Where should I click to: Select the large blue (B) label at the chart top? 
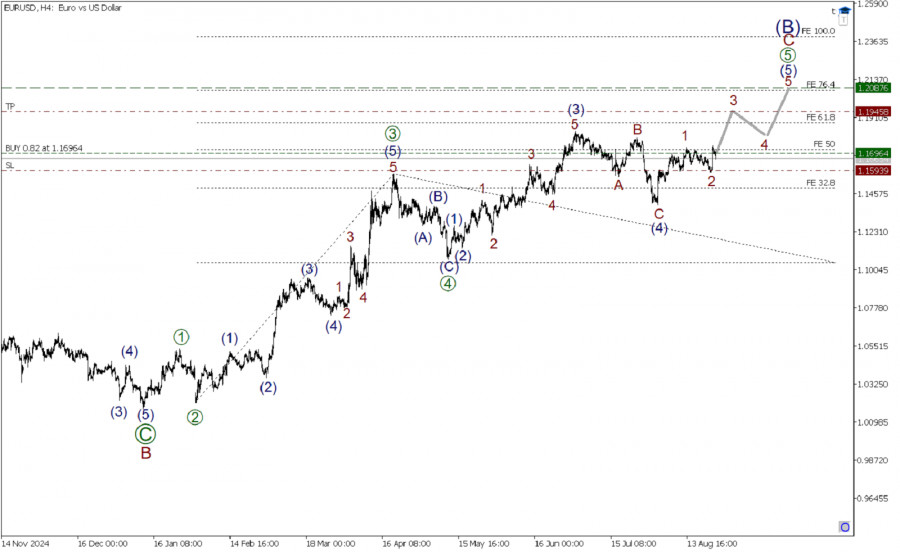point(788,26)
